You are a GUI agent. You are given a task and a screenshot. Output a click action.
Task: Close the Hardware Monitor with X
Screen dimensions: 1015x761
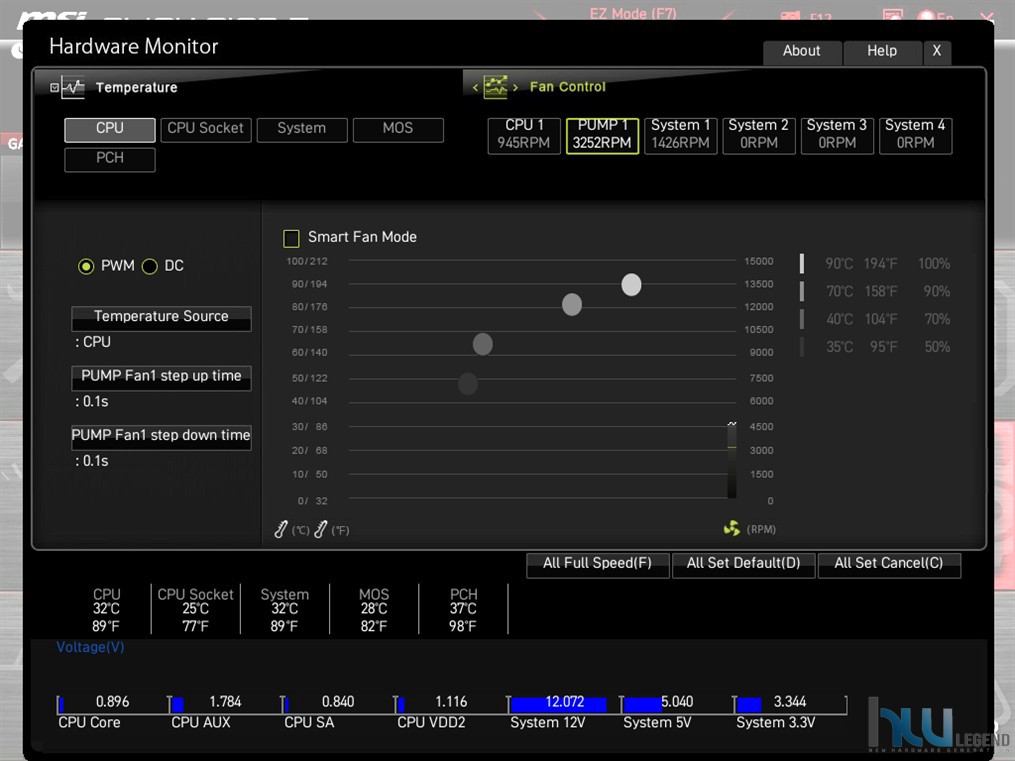[x=937, y=51]
